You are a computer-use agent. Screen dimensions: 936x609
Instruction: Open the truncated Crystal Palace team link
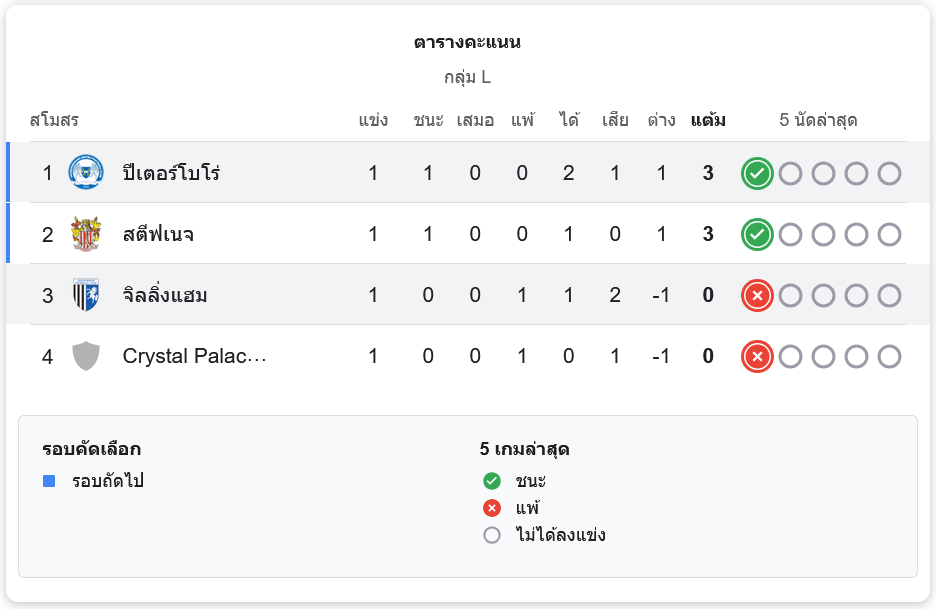coord(194,356)
